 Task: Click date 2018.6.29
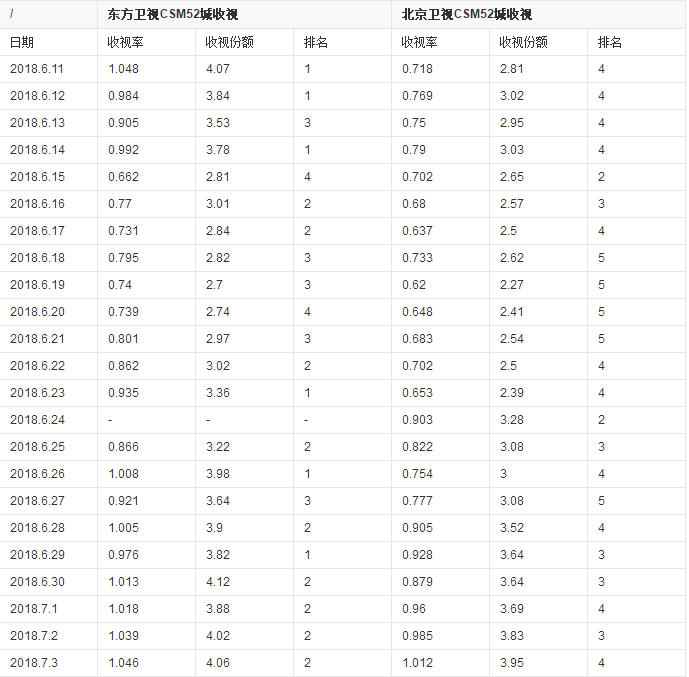pos(37,555)
